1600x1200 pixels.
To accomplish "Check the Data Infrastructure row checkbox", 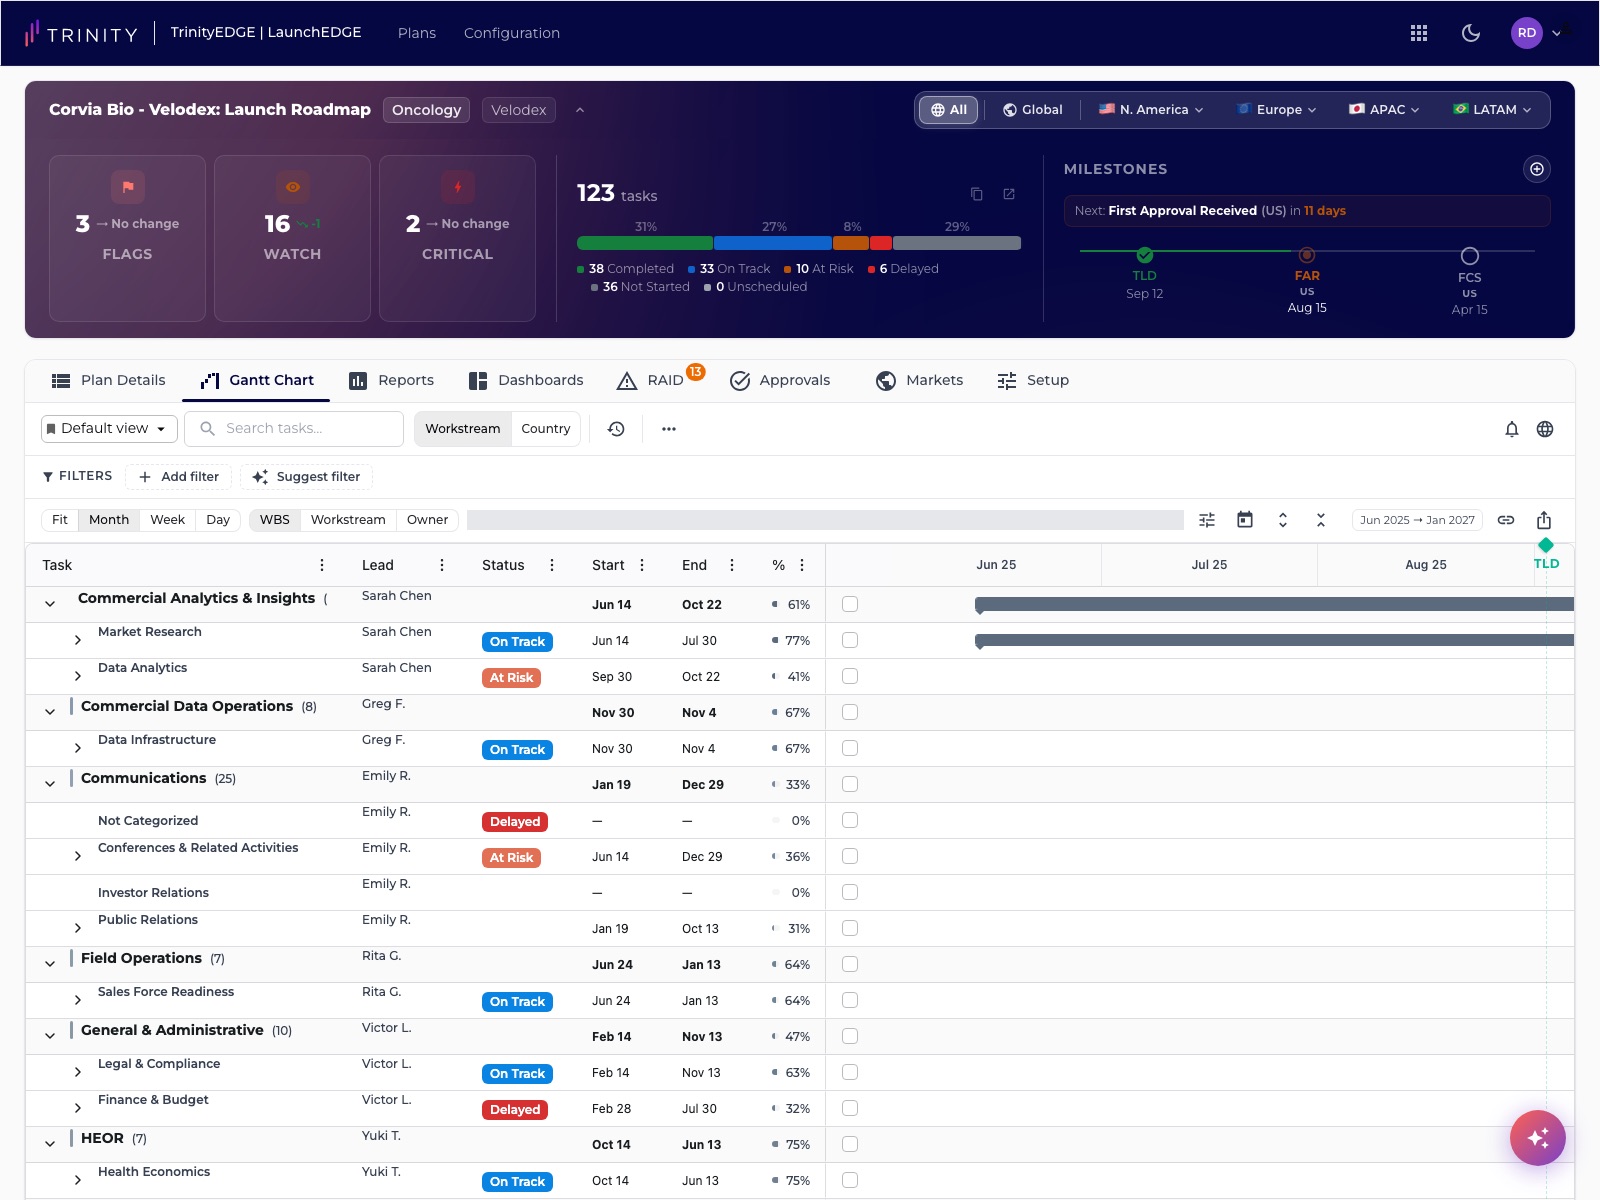I will coord(850,748).
